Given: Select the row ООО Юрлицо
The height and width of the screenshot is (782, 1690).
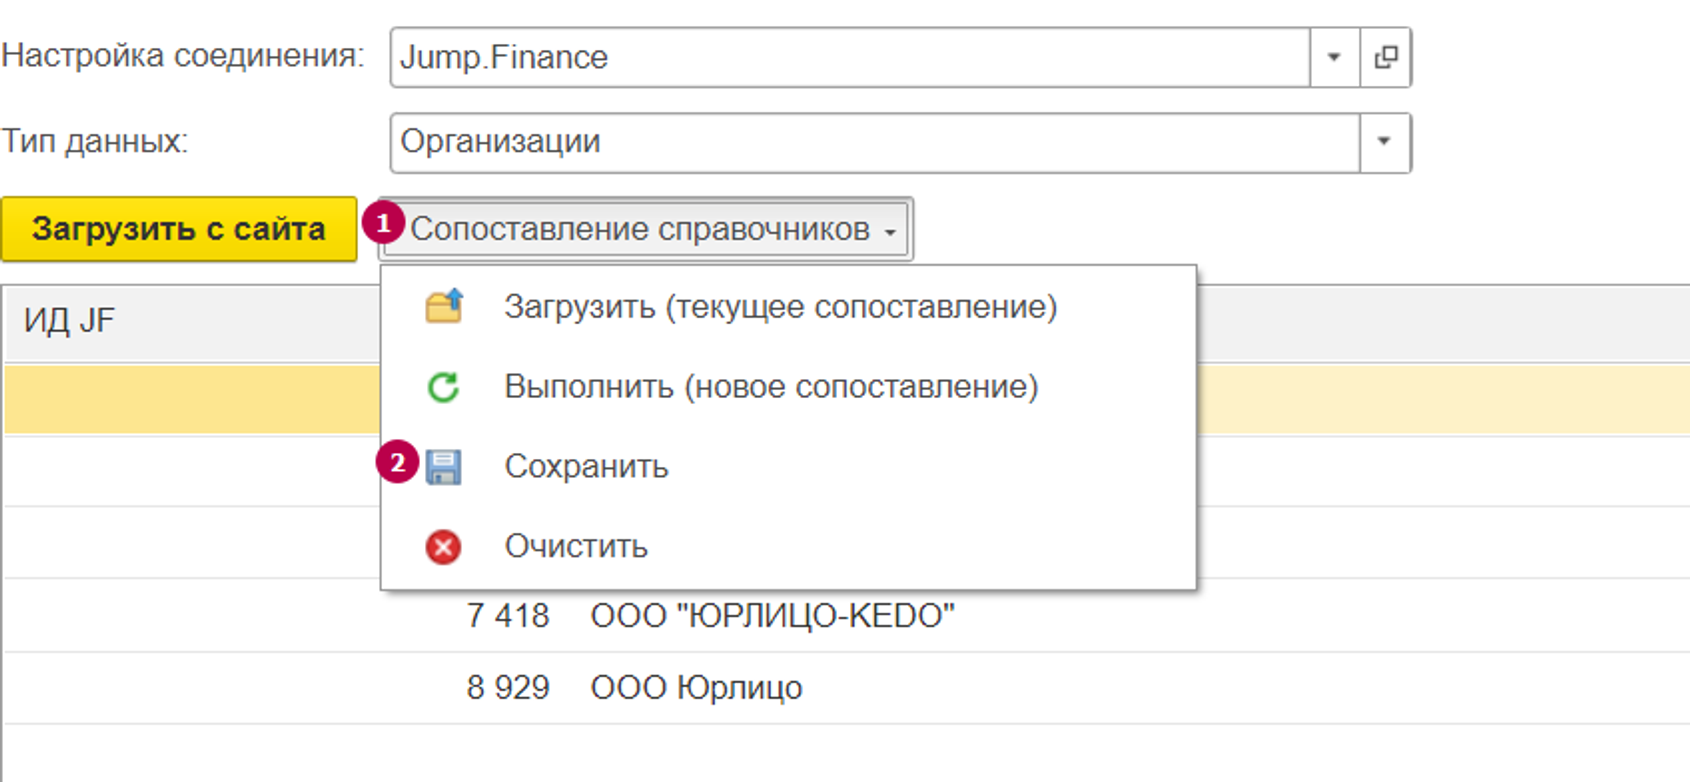Looking at the screenshot, I should tap(696, 688).
